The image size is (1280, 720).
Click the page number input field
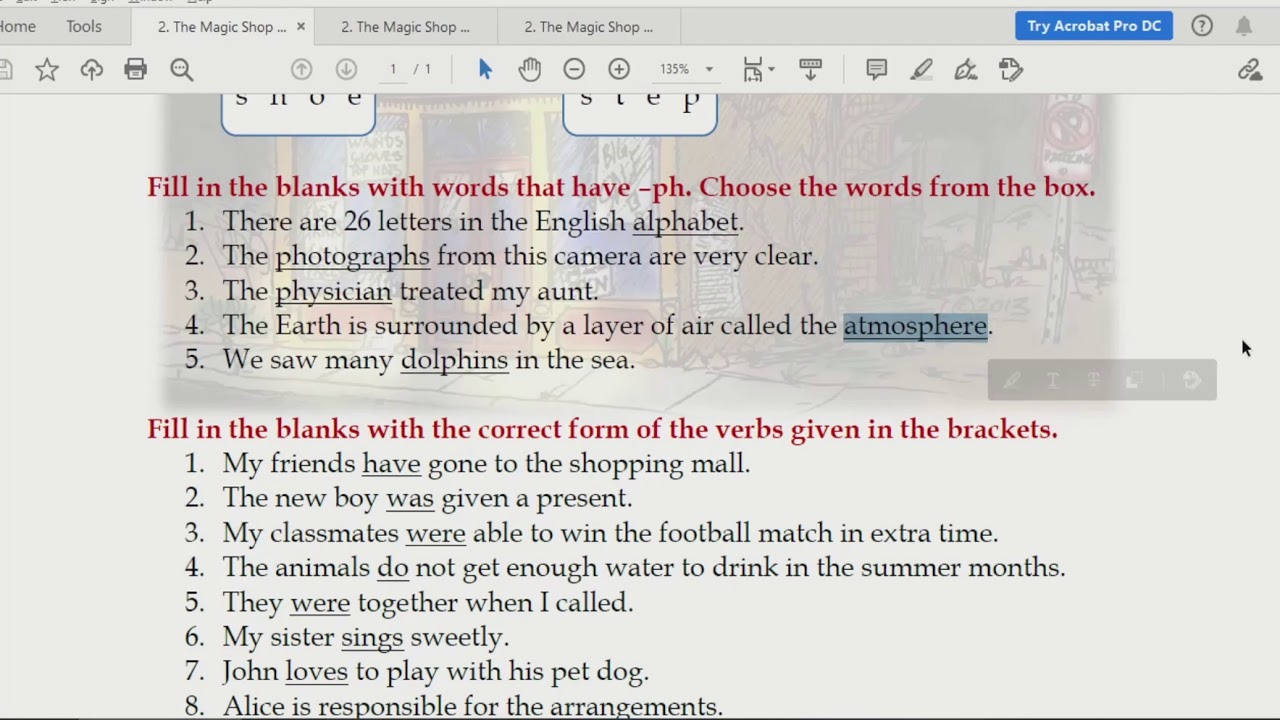[x=393, y=69]
